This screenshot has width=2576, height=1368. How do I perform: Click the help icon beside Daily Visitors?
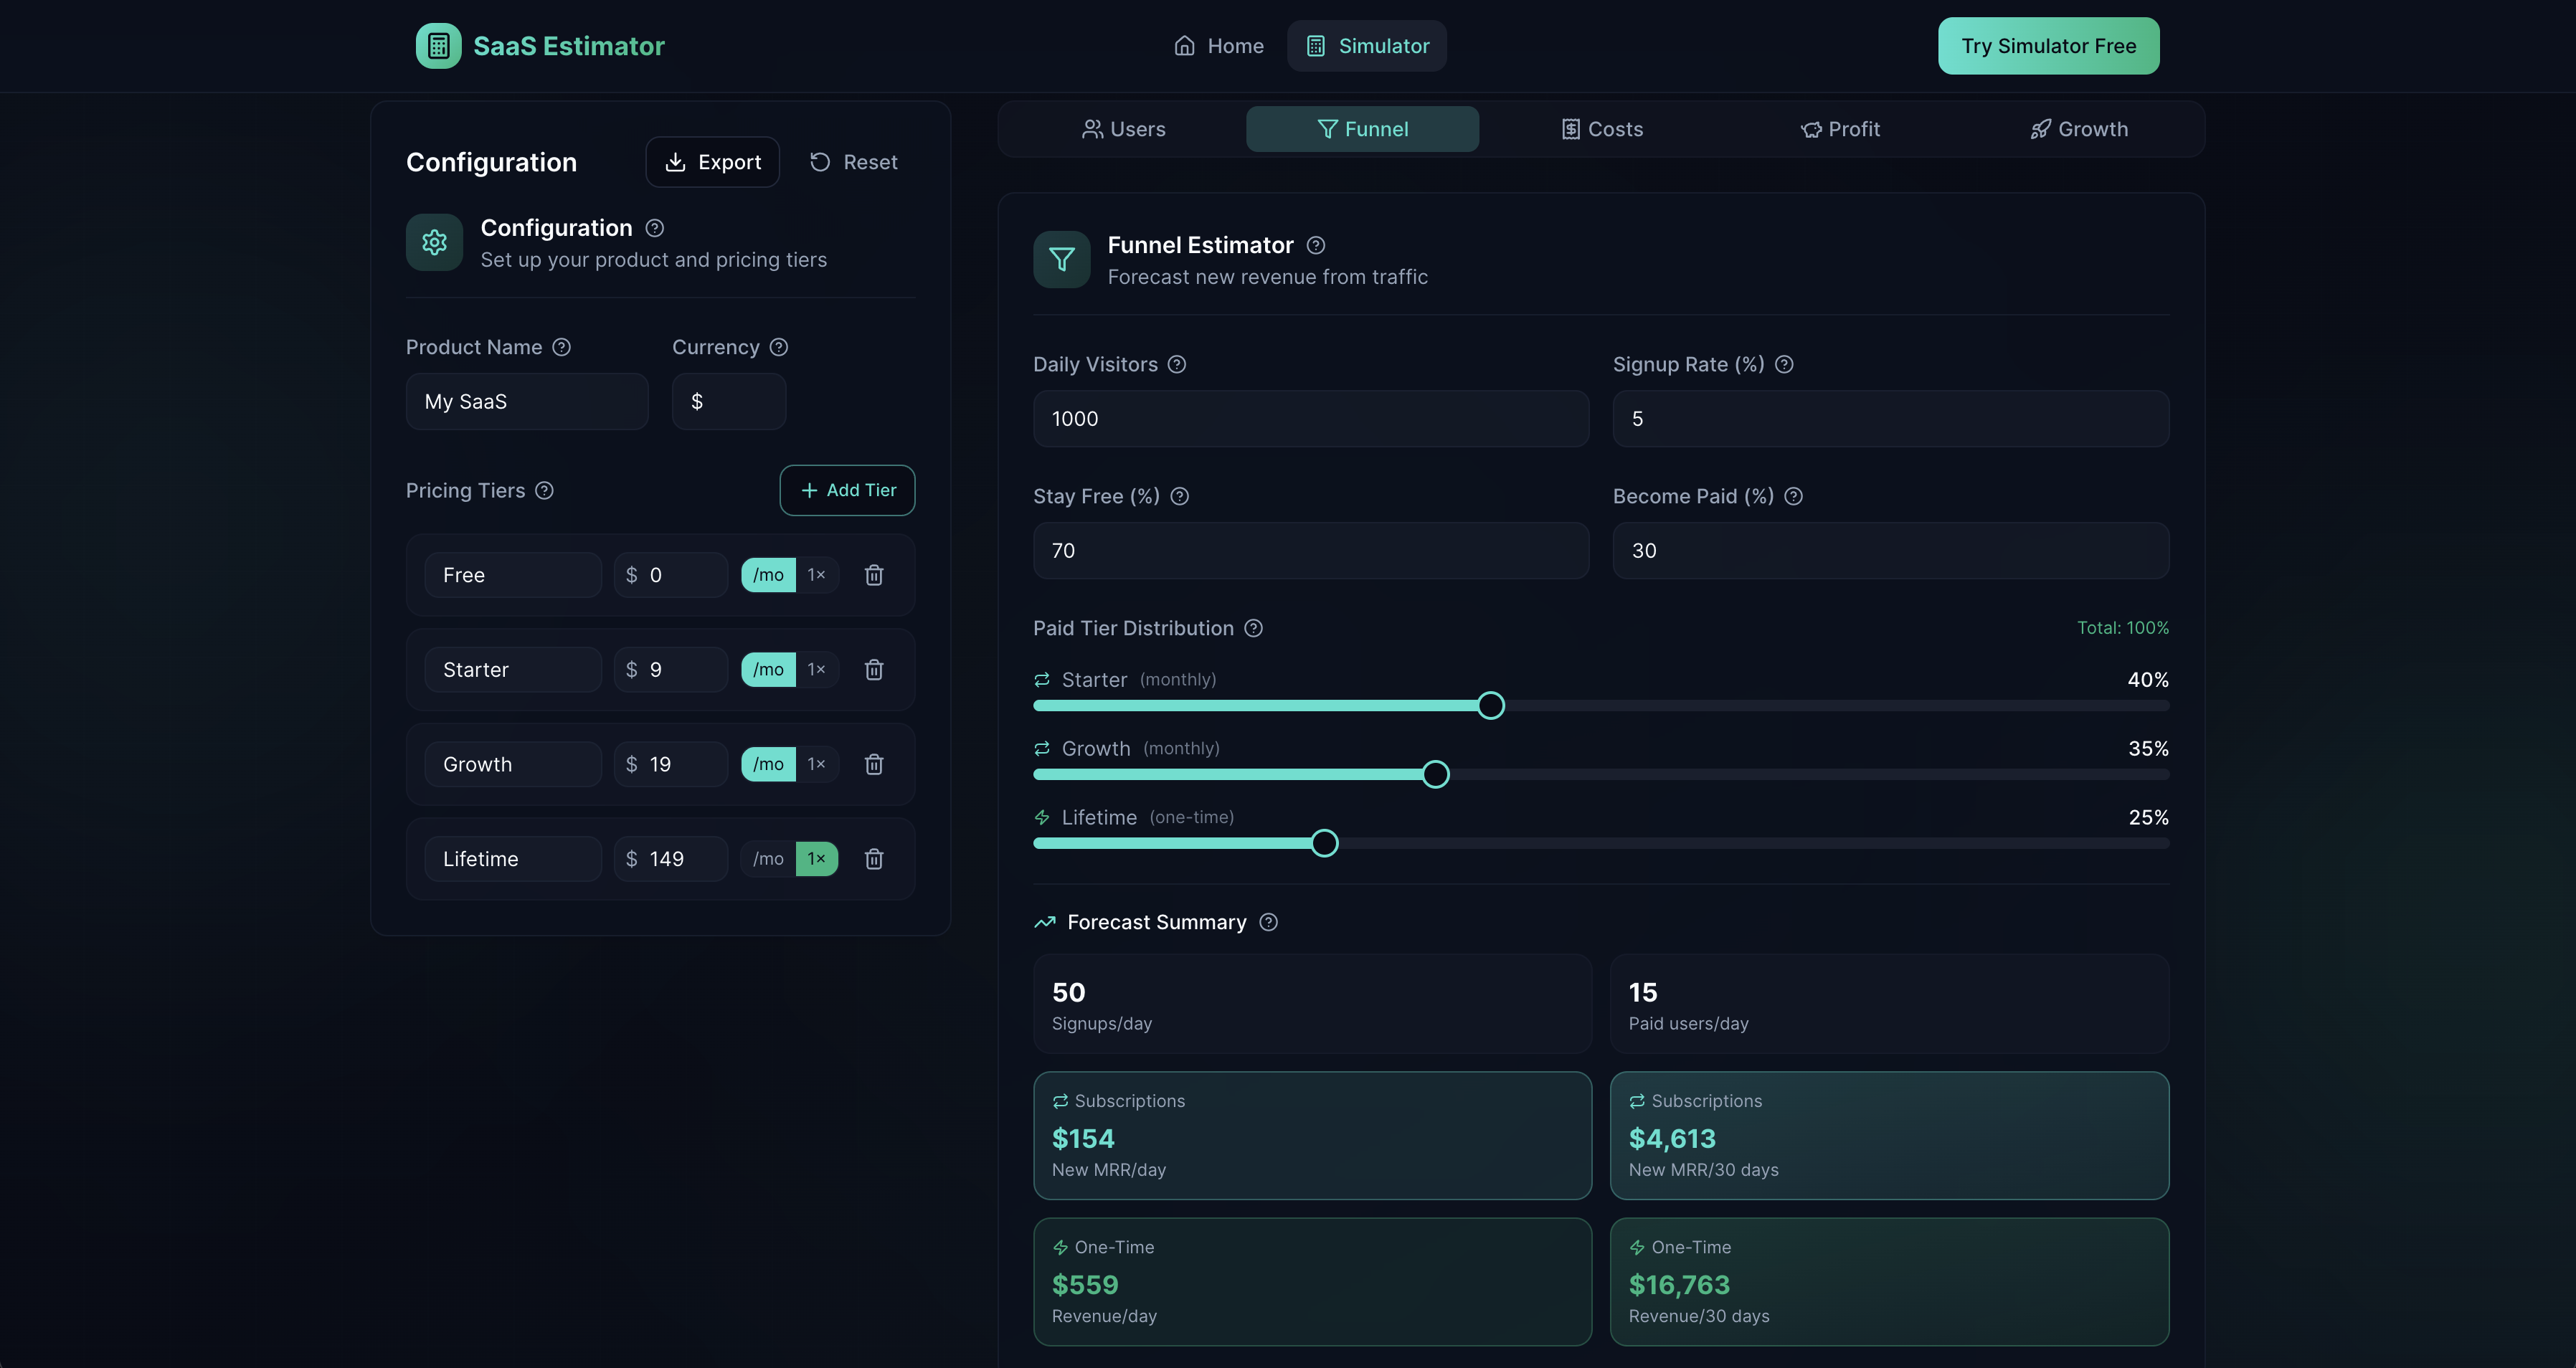(x=1177, y=364)
